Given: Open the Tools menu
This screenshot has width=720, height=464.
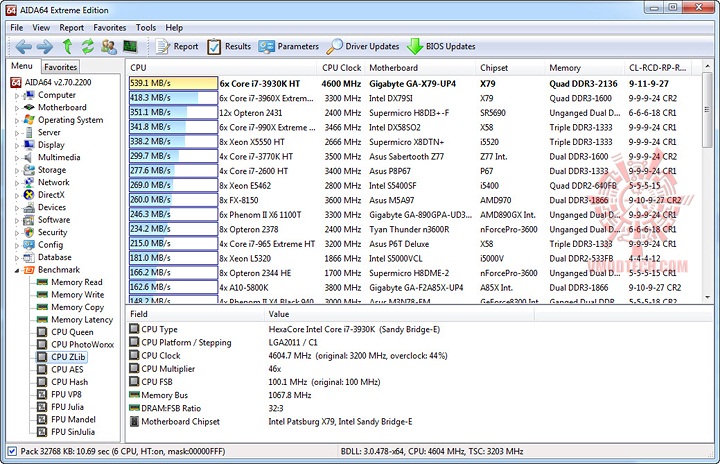Looking at the screenshot, I should coord(146,28).
